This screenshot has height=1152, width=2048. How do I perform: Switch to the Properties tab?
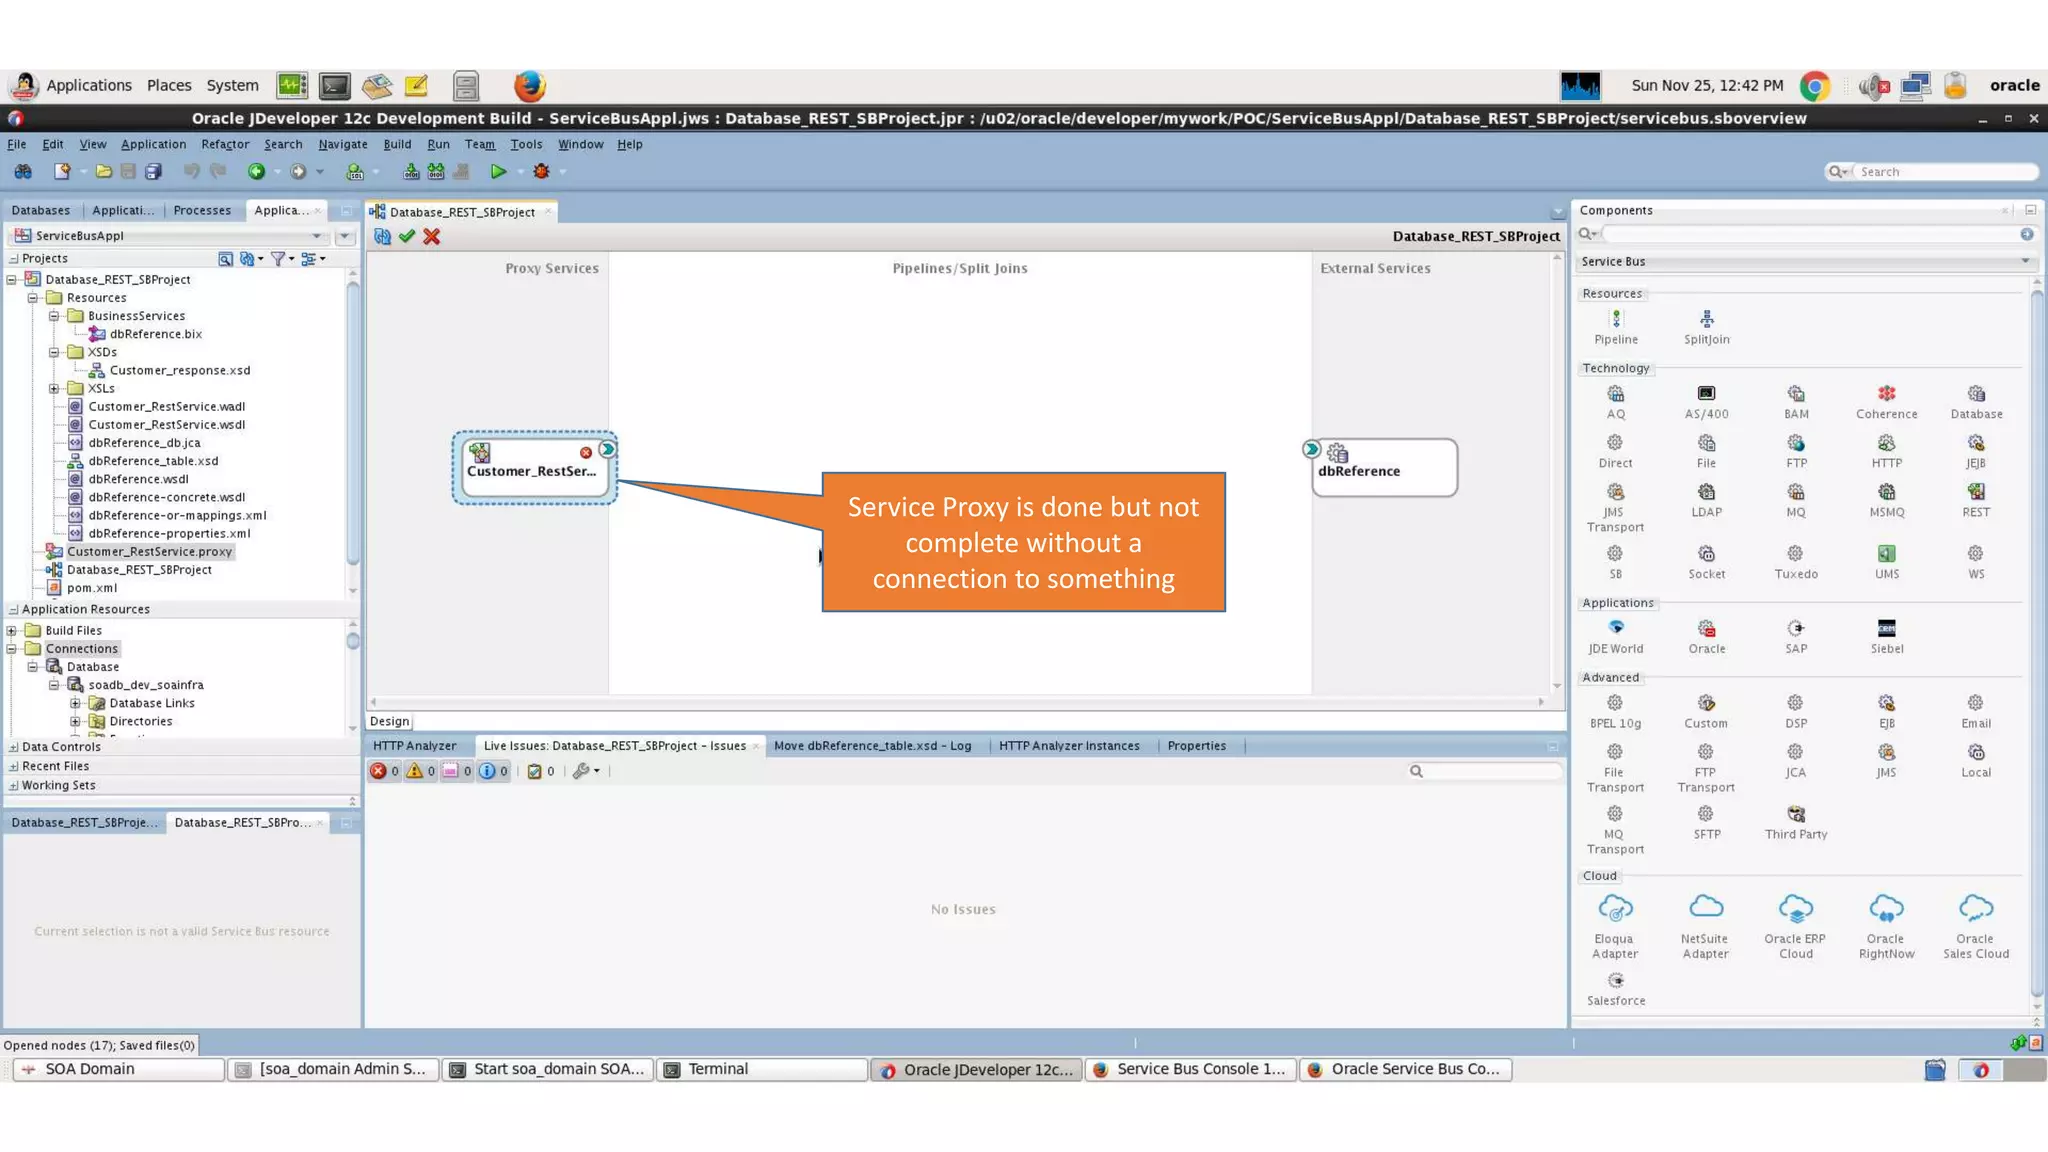tap(1196, 746)
